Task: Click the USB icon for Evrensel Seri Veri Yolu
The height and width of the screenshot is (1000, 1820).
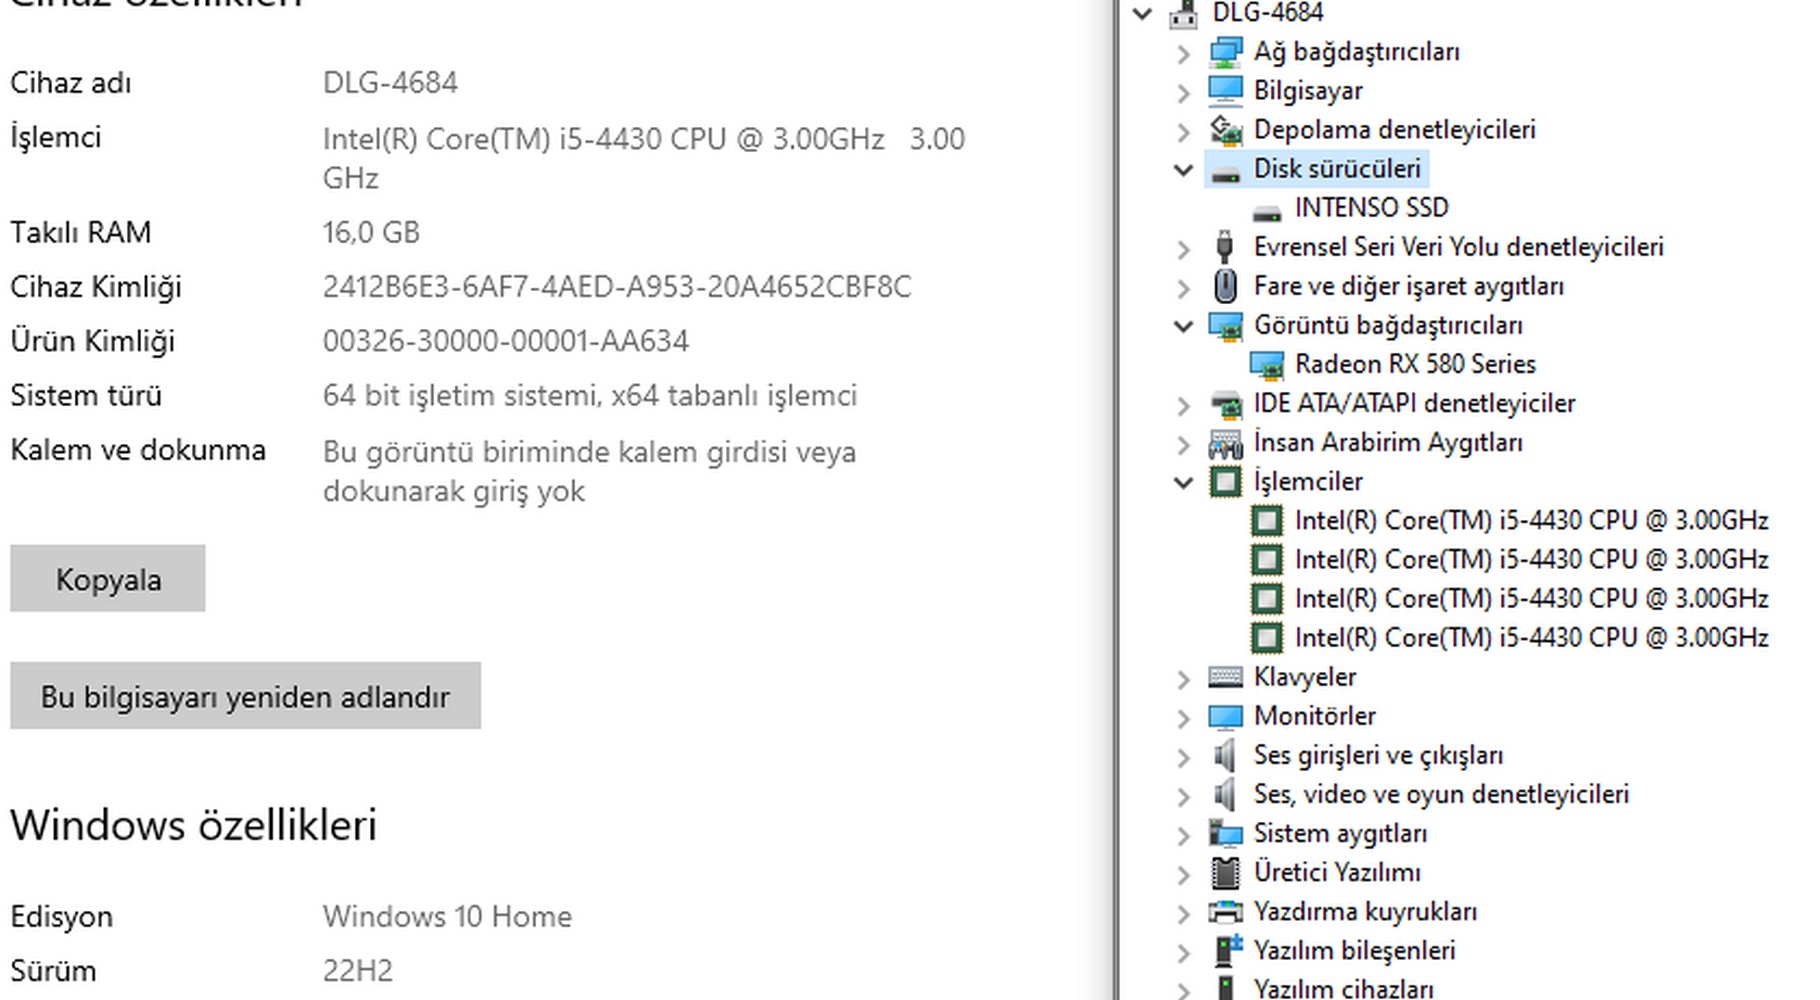Action: click(1225, 247)
